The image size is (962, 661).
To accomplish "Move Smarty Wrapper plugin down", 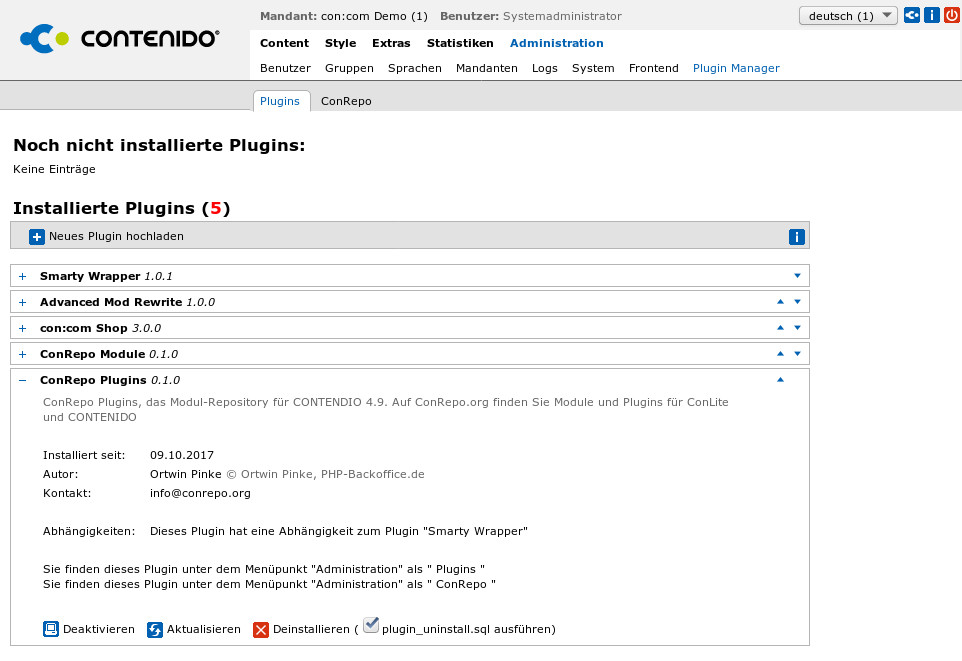I will coord(797,275).
